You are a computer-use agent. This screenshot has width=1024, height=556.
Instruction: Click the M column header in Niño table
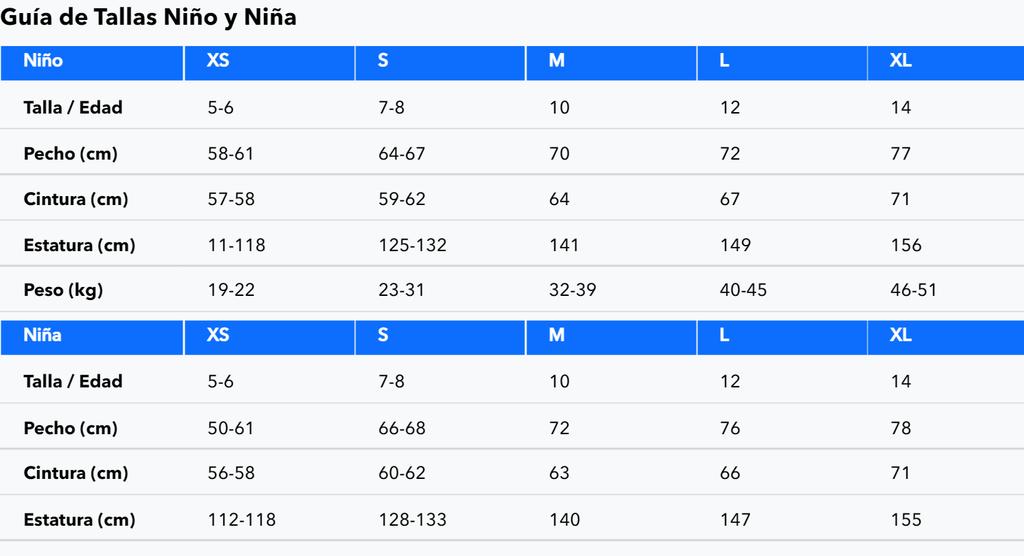[x=611, y=63]
